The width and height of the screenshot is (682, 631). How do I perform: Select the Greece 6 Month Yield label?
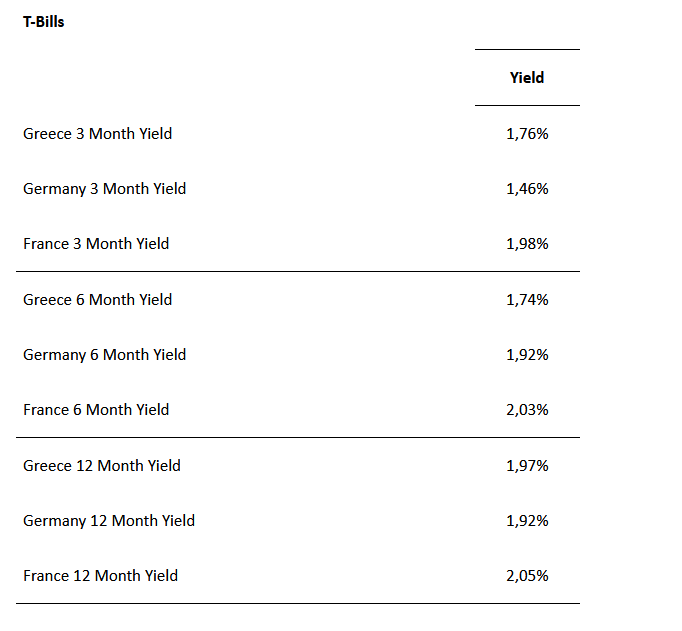tap(97, 299)
